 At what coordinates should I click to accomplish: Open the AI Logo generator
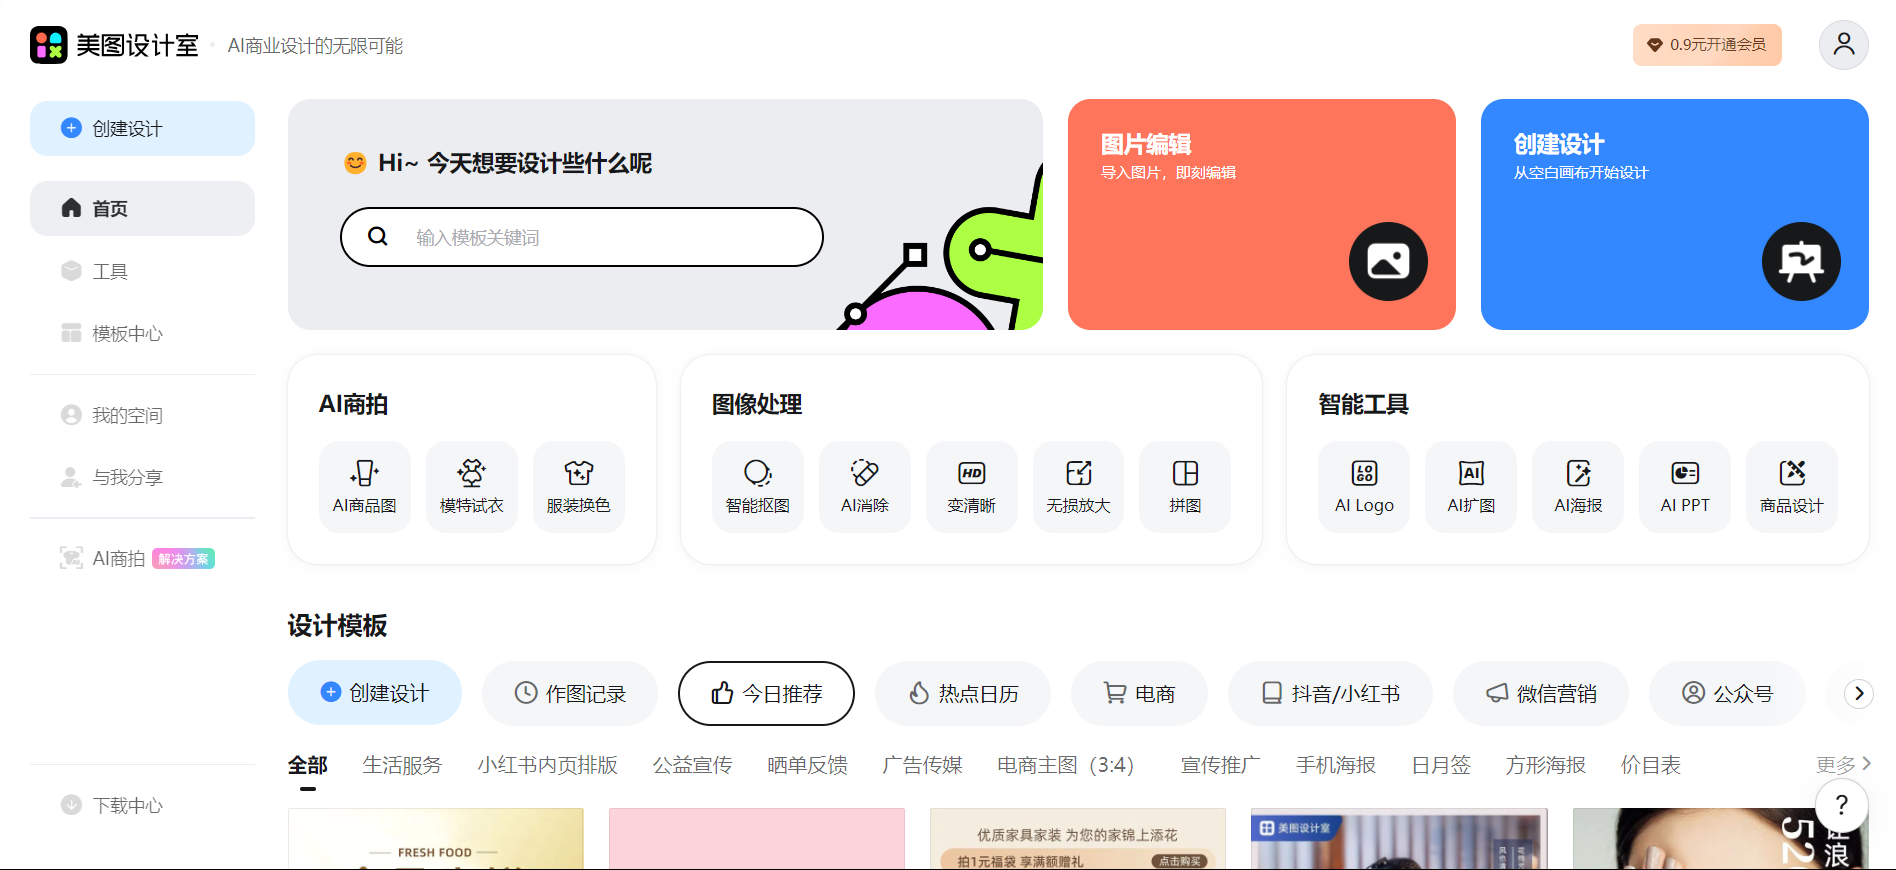tap(1365, 487)
